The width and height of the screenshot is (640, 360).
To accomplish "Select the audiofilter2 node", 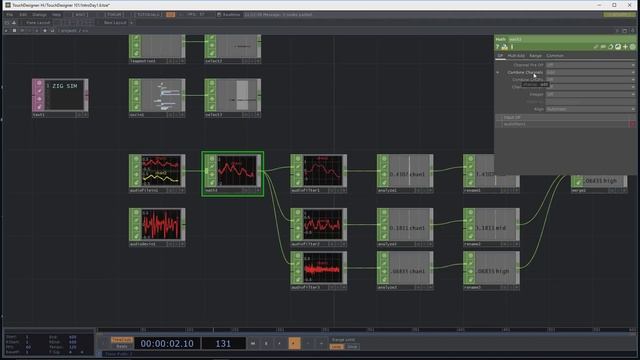I will [318, 227].
